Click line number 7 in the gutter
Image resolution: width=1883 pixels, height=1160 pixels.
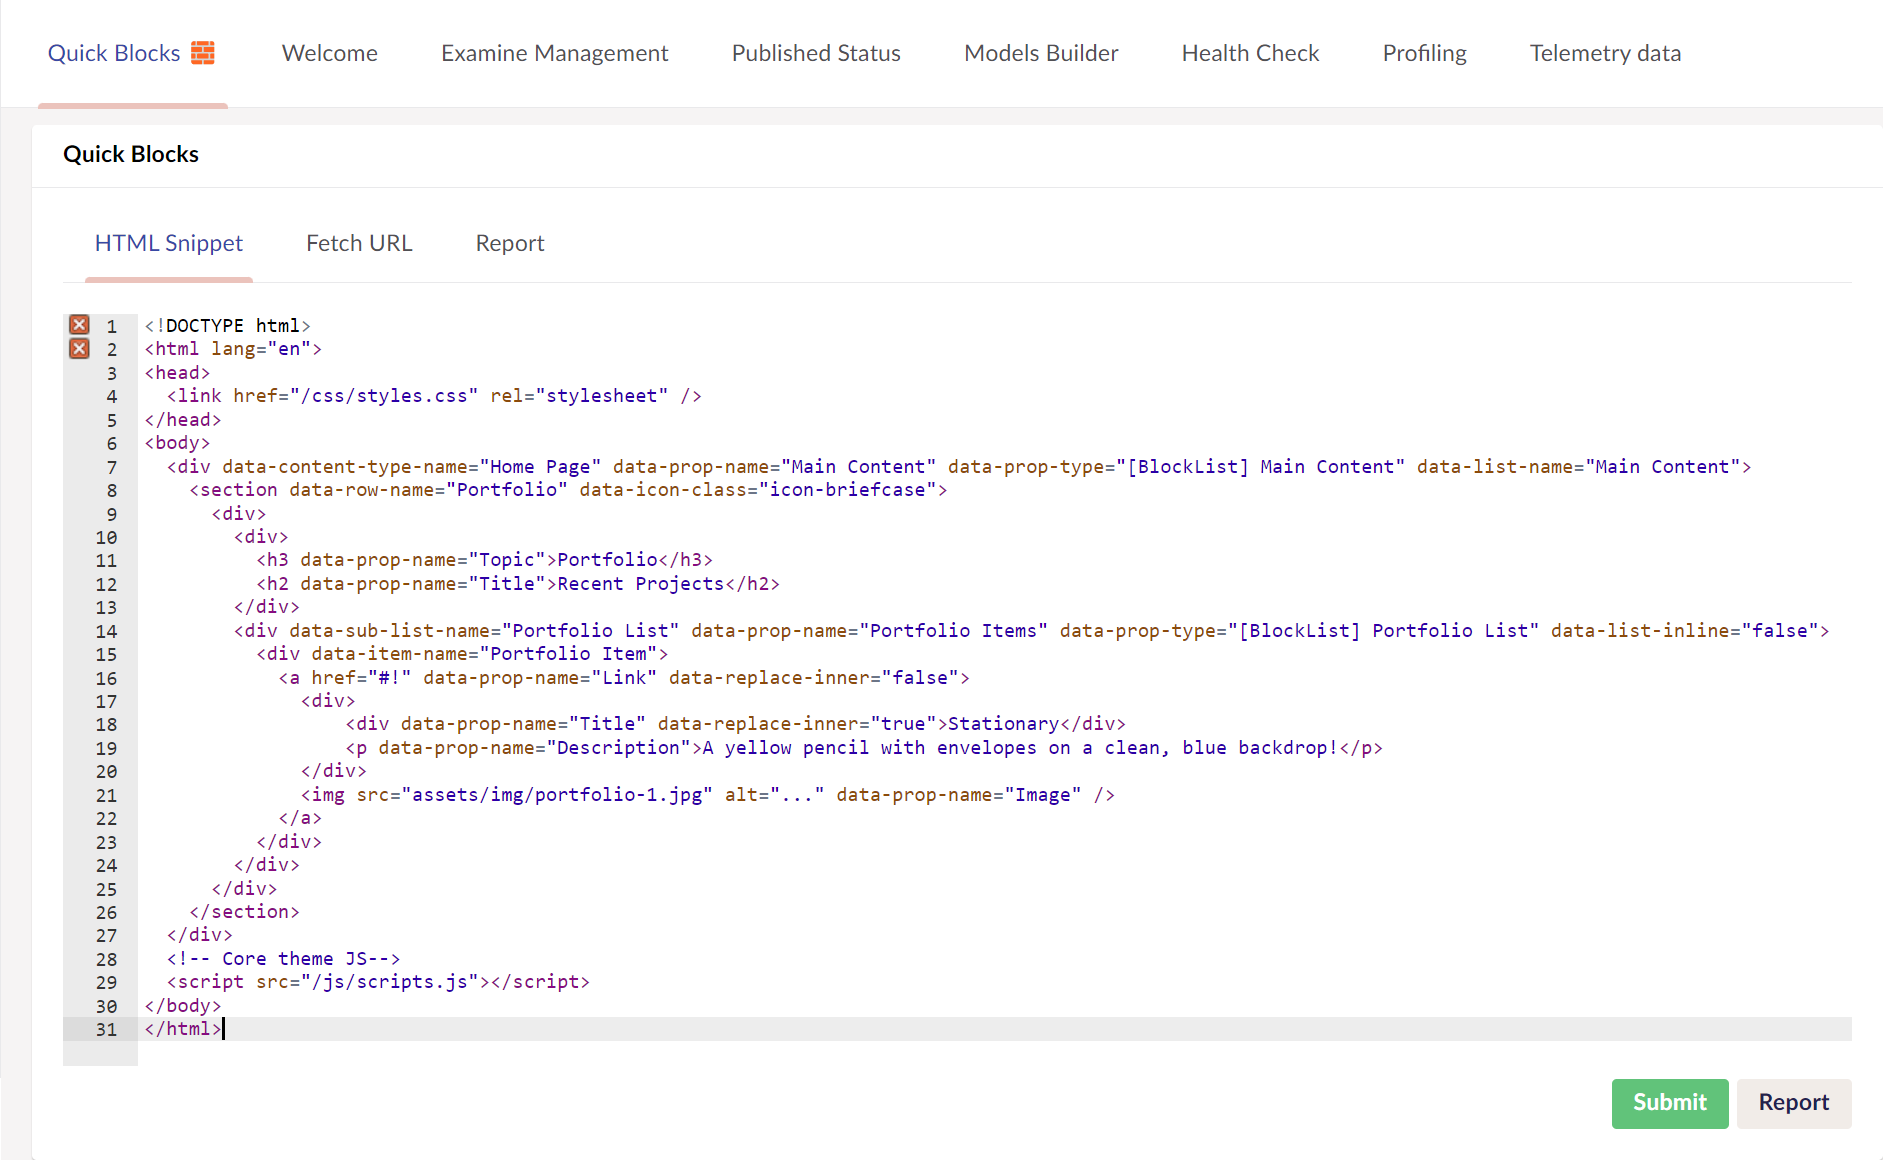click(x=112, y=467)
